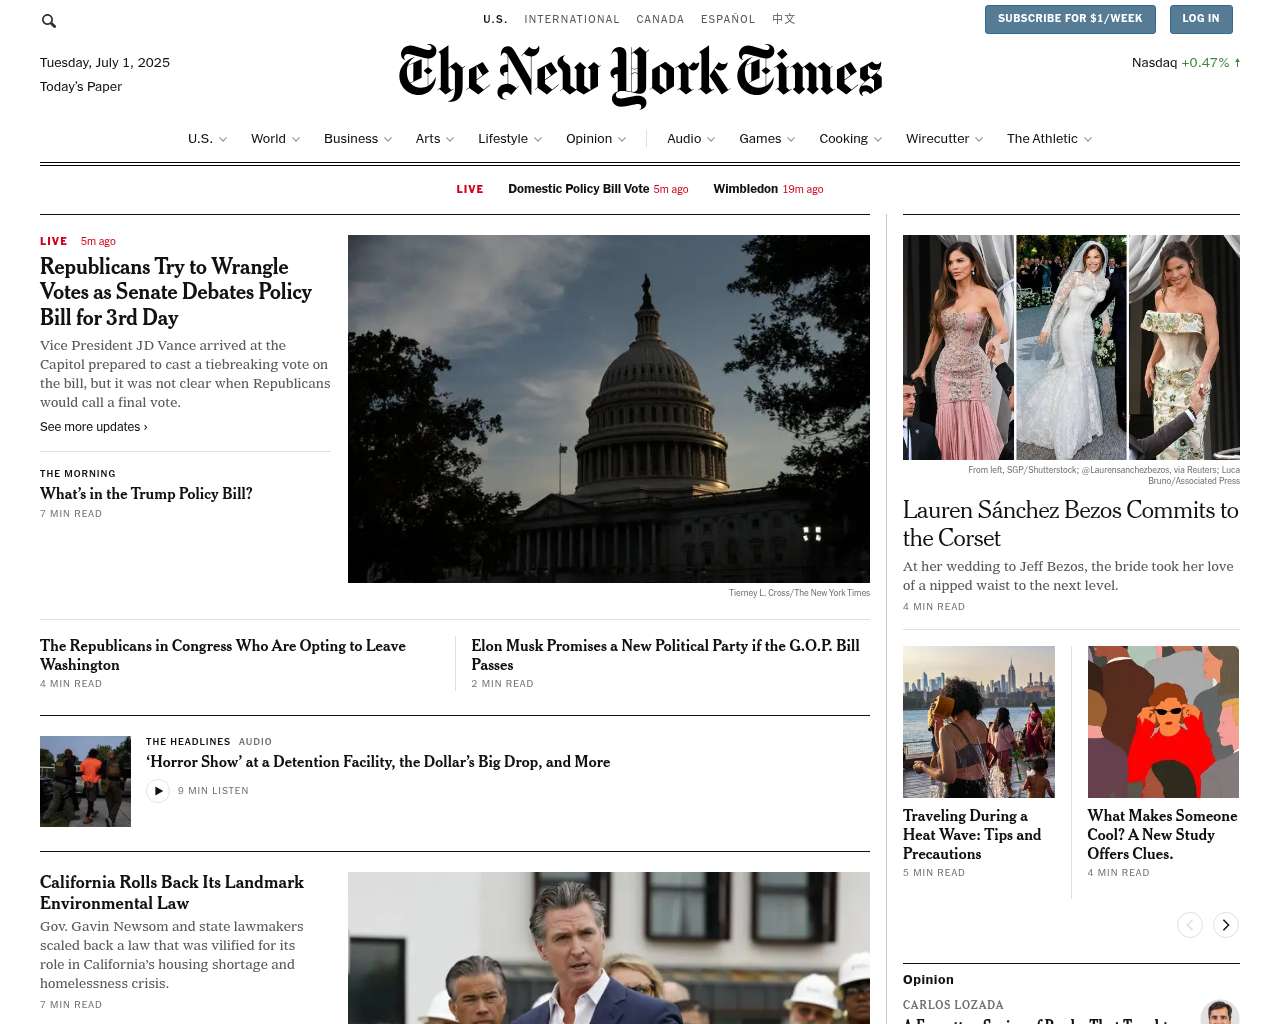Open See more updates link
Image resolution: width=1280 pixels, height=1024 pixels.
(94, 427)
